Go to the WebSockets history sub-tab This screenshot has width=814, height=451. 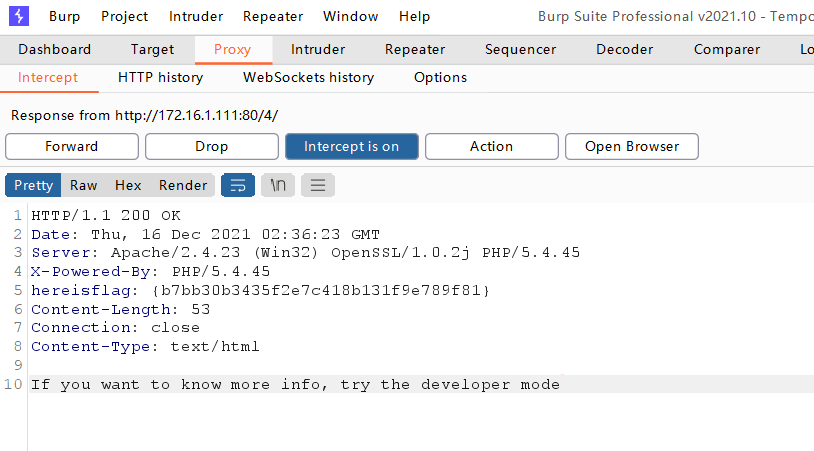pyautogui.click(x=308, y=77)
